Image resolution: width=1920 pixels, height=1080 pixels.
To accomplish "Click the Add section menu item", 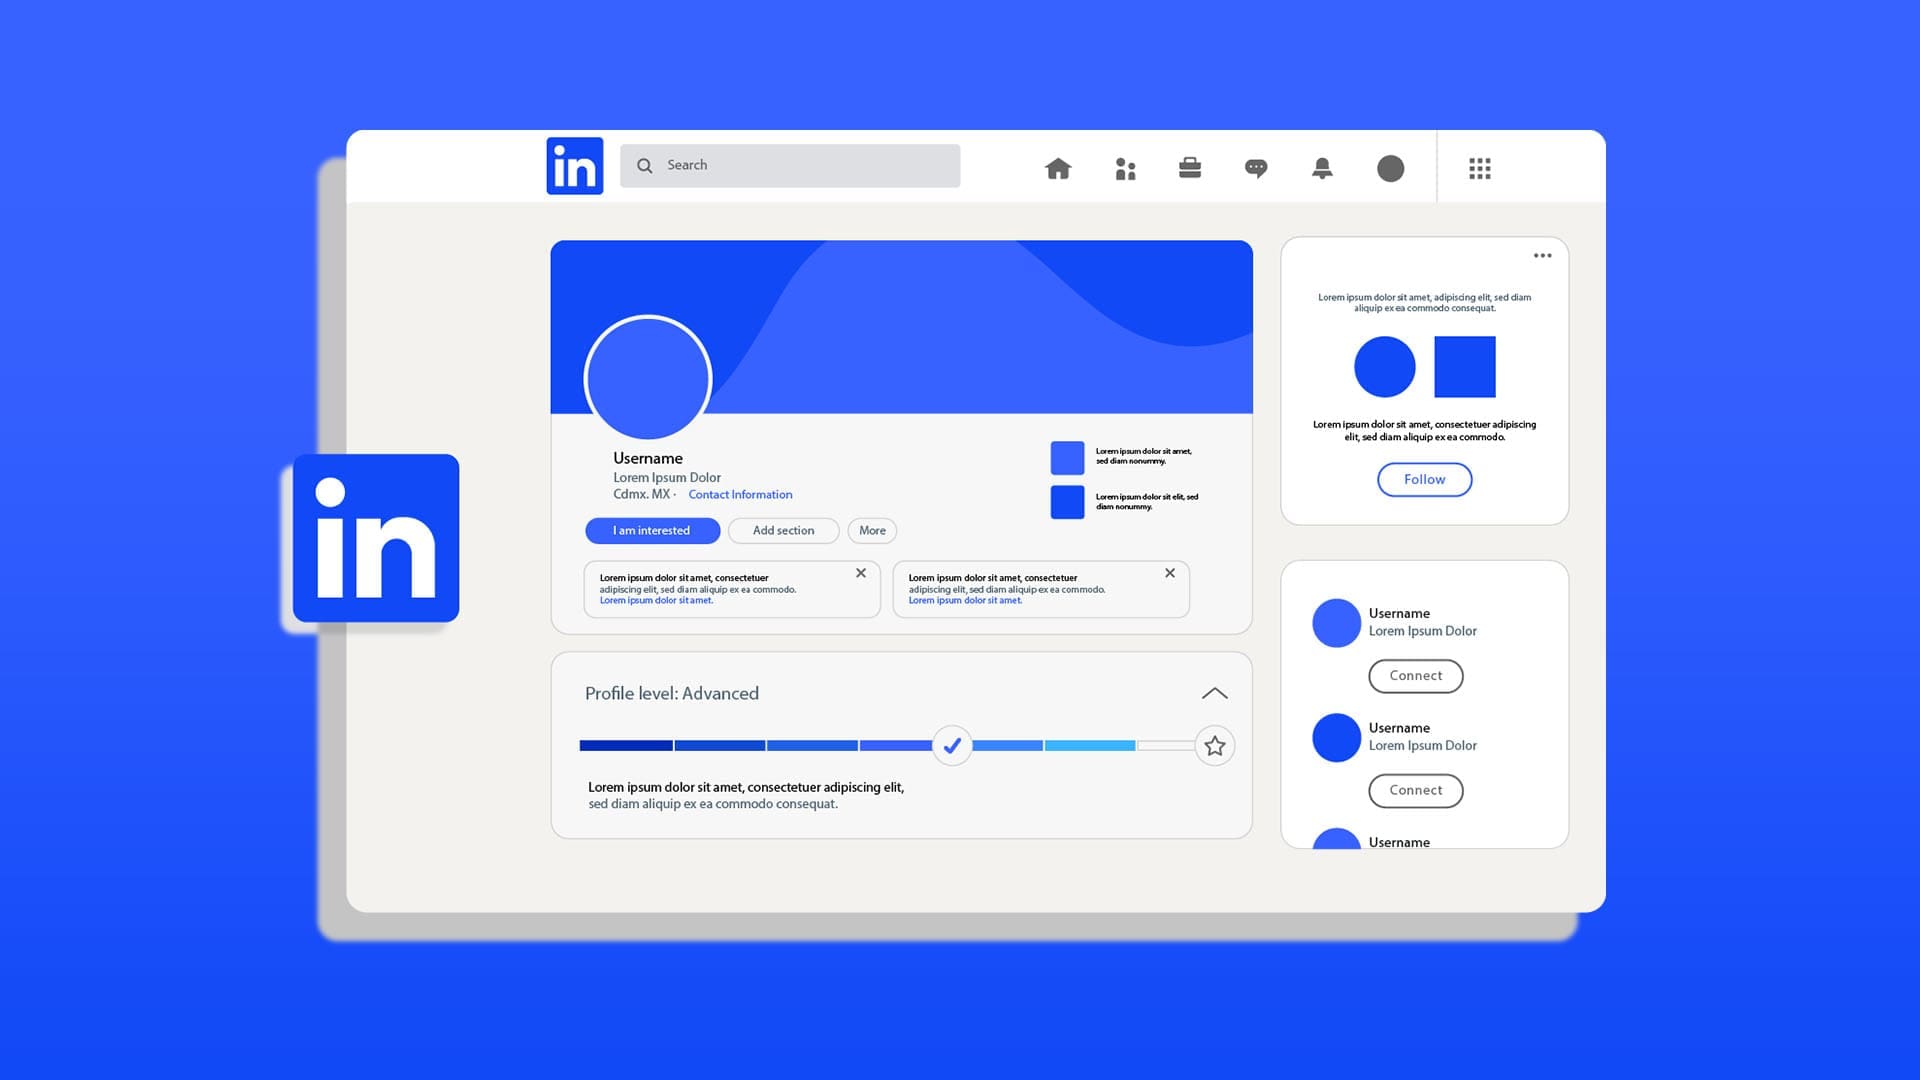I will [782, 530].
